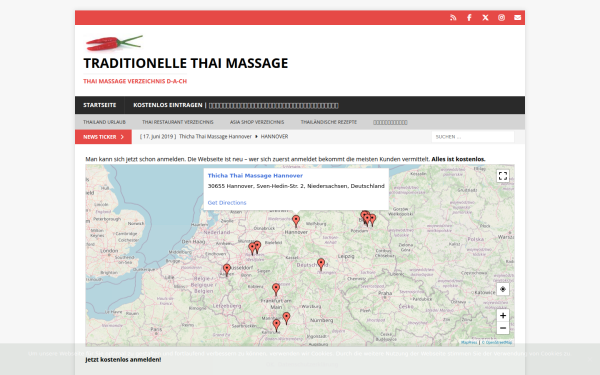The image size is (600, 375).
Task: Click the map locate-me button
Action: click(x=503, y=289)
